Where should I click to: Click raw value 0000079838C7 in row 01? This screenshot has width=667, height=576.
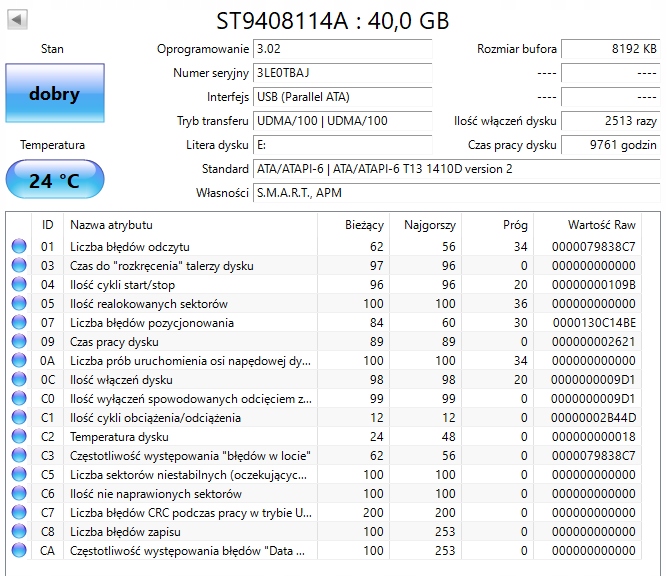(593, 247)
